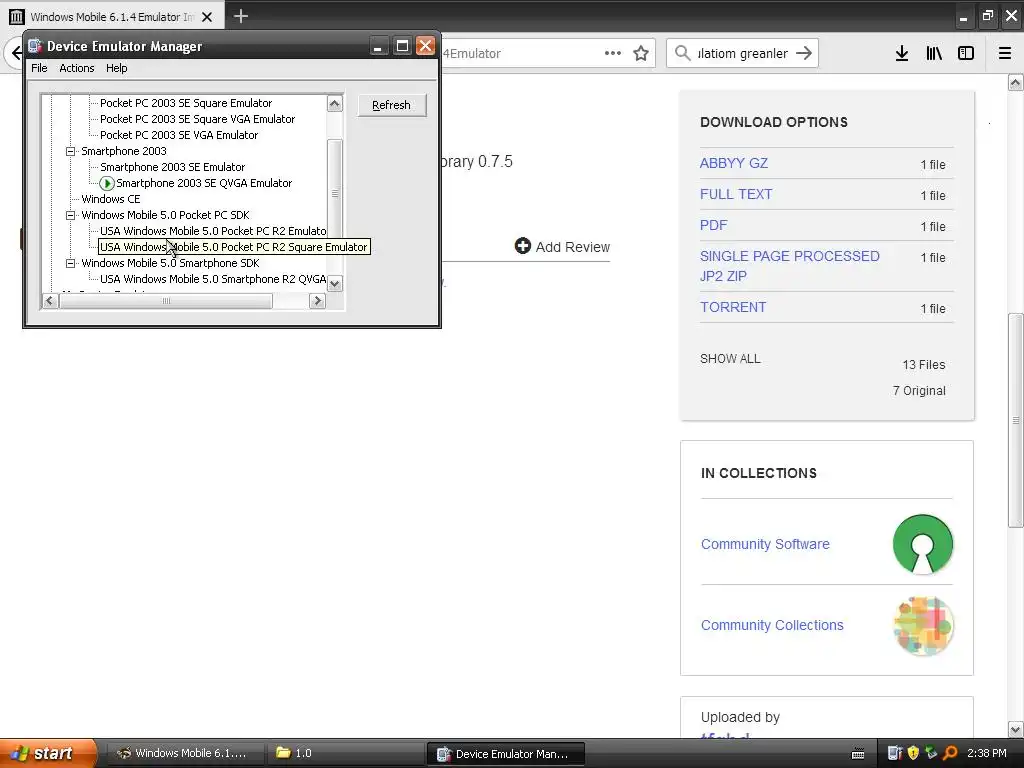Open the File menu in Device Emulator Manager
This screenshot has height=768, width=1024.
point(39,68)
